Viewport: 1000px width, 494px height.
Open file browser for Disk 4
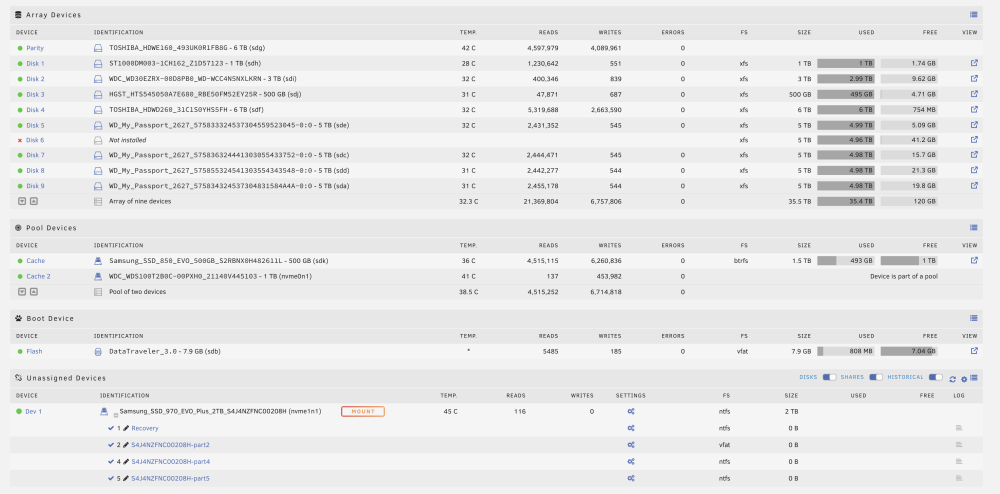[974, 109]
